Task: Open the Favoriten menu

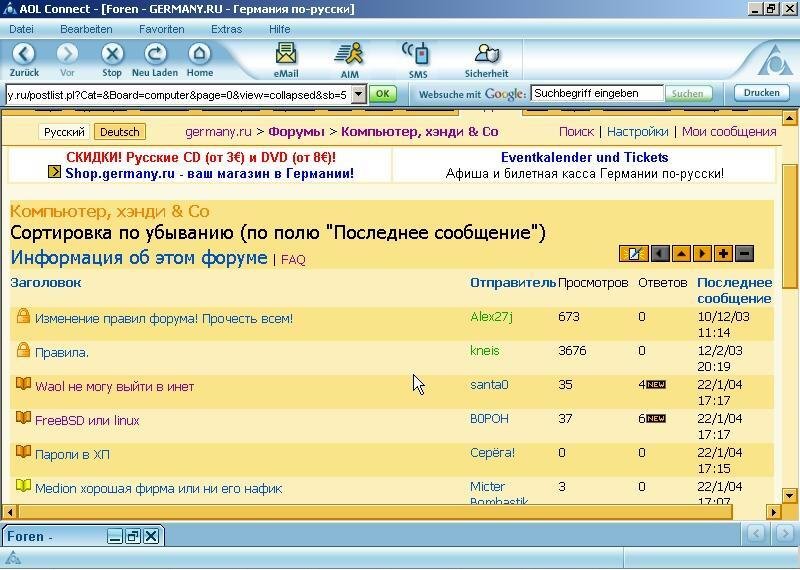Action: click(162, 29)
